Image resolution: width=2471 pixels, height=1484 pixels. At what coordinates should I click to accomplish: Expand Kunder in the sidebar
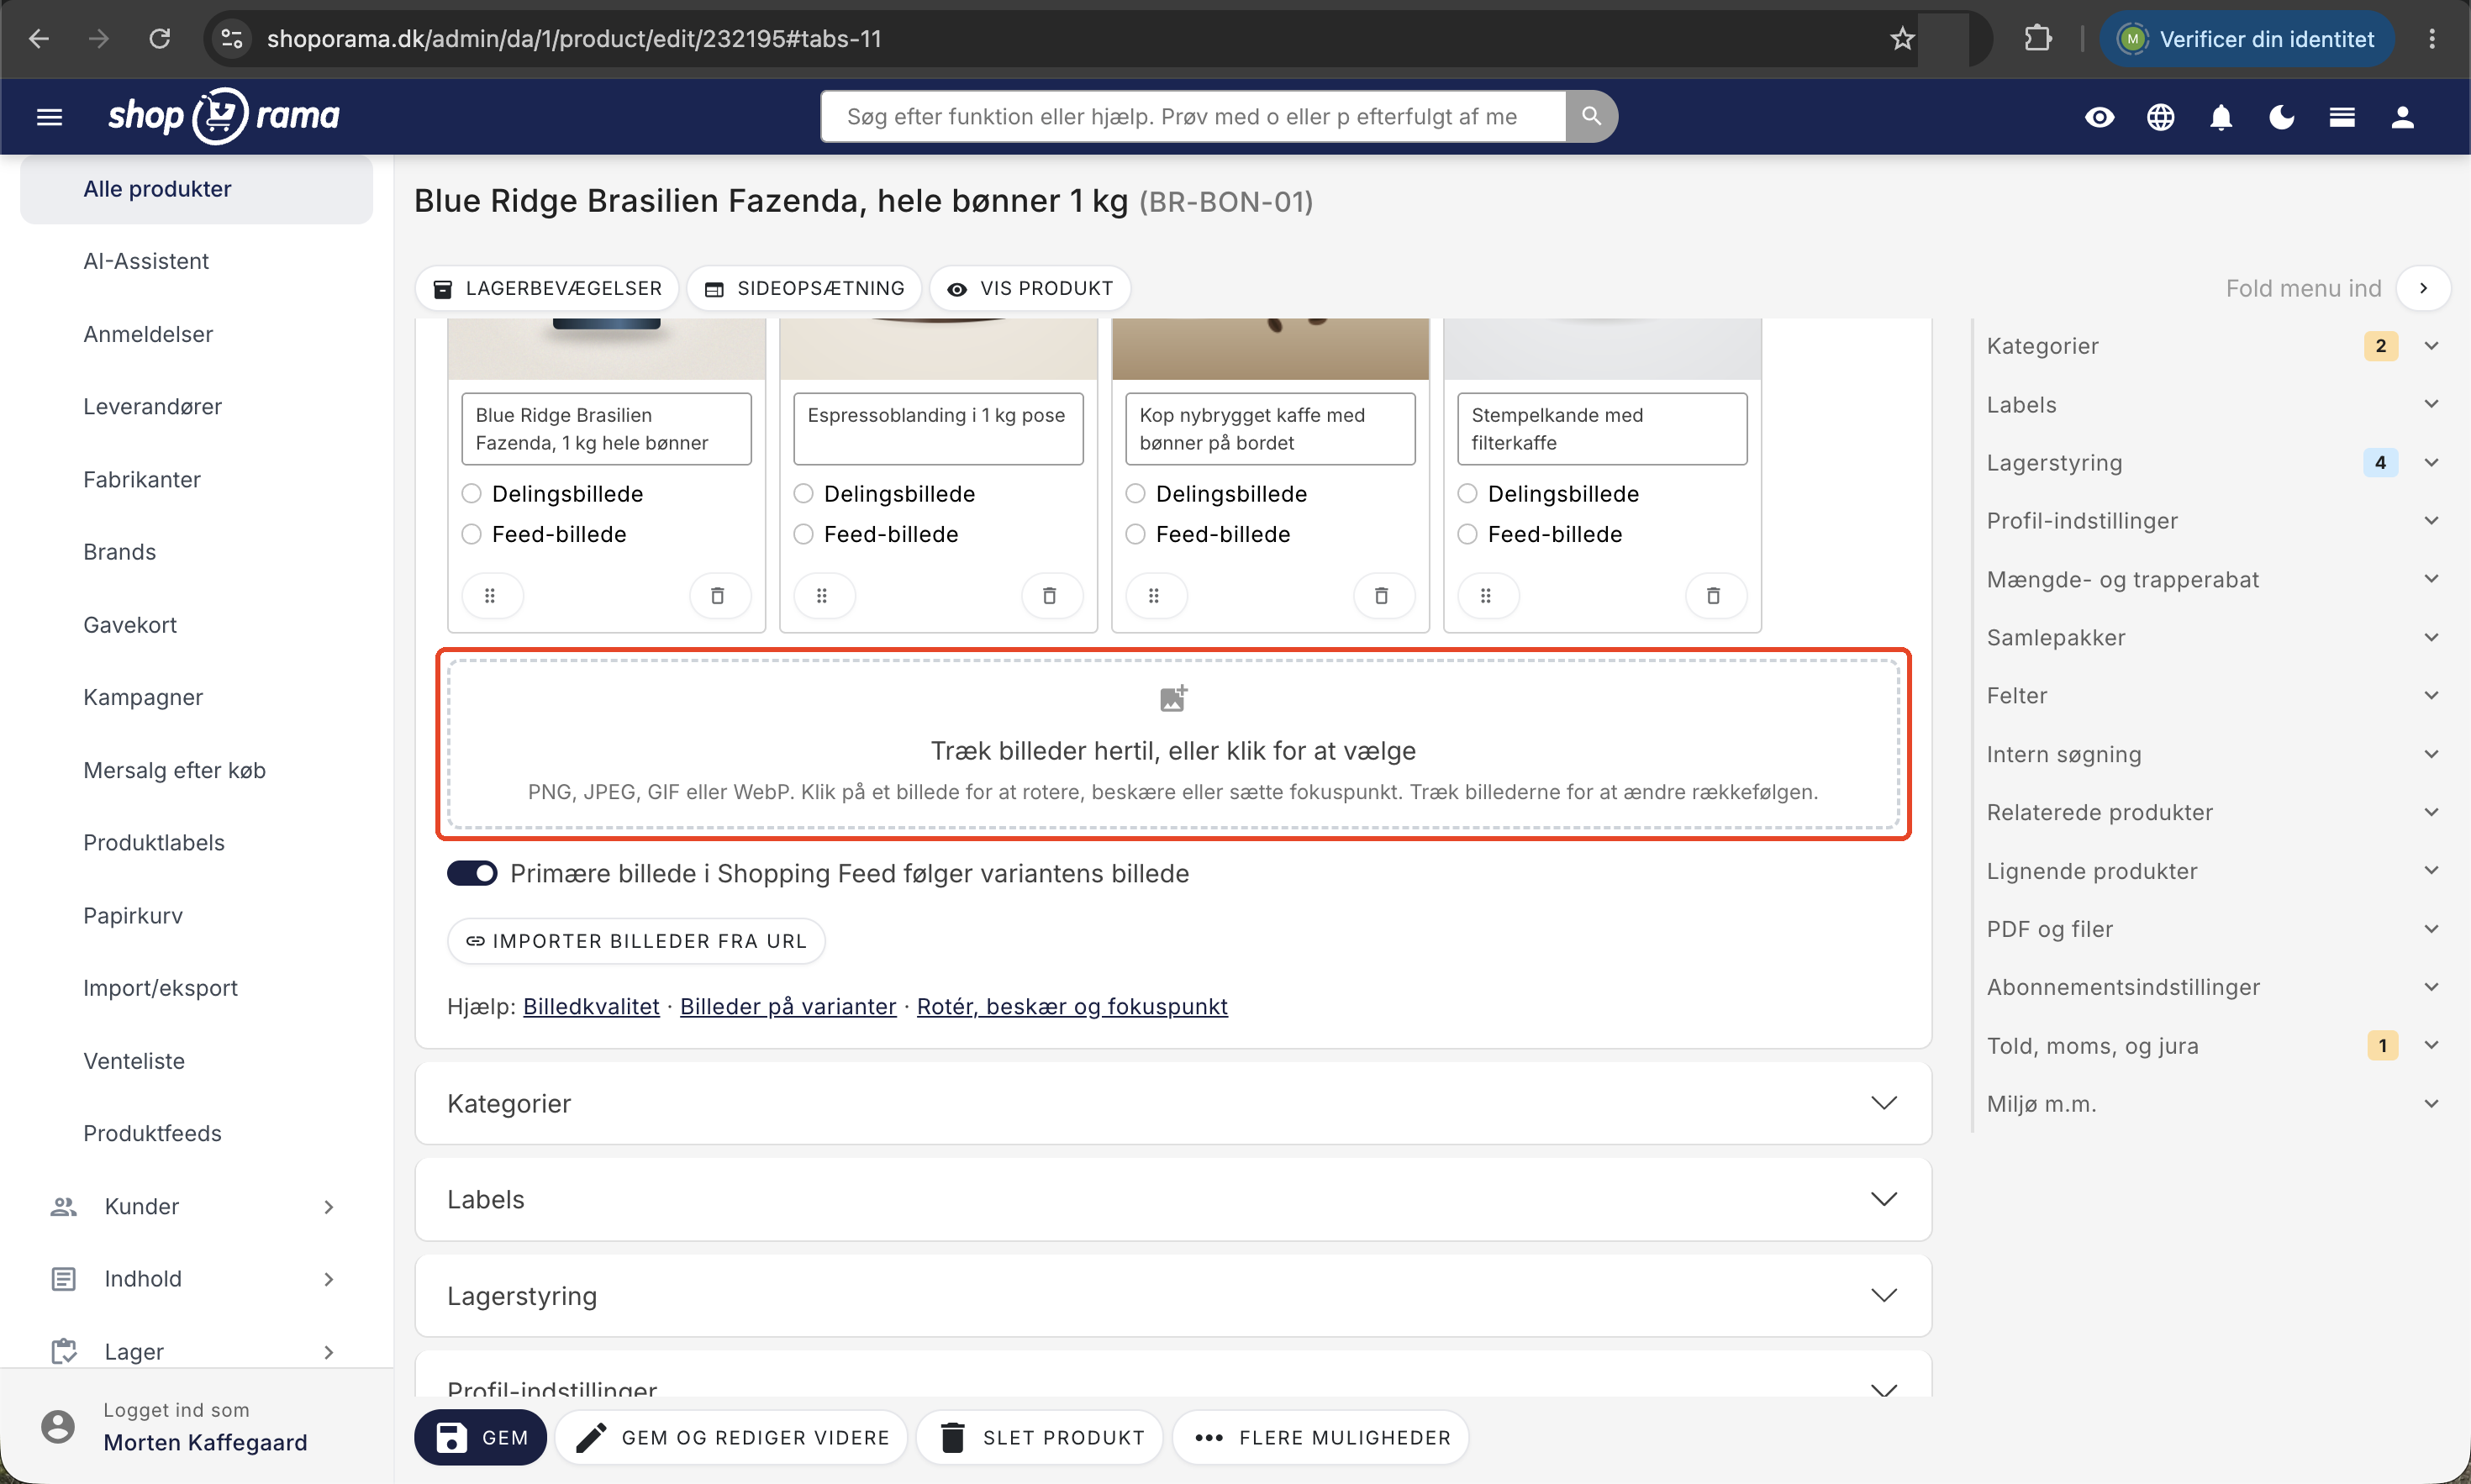tap(196, 1207)
